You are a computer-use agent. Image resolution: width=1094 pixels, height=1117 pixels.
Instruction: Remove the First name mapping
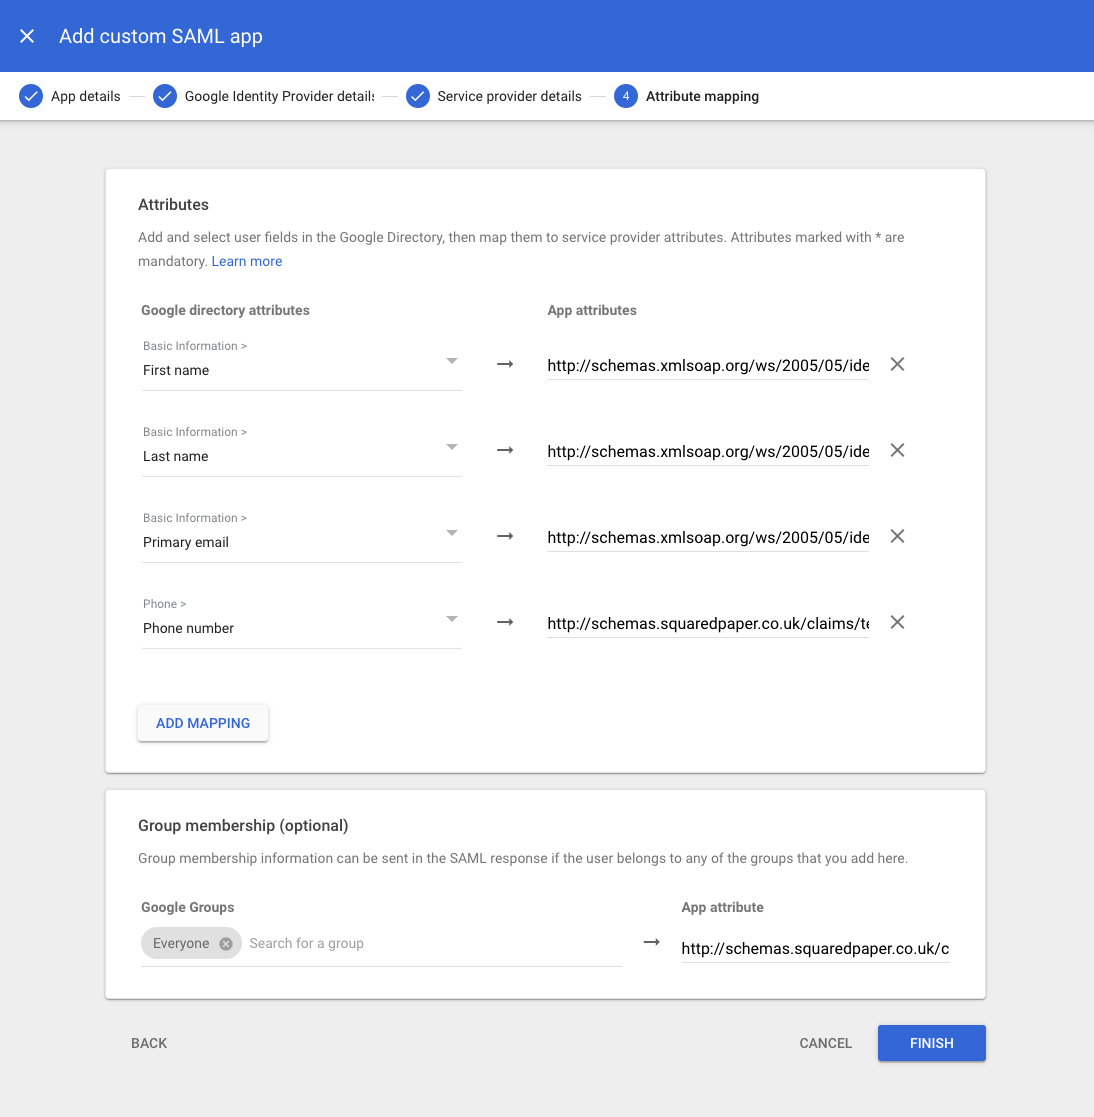click(897, 364)
